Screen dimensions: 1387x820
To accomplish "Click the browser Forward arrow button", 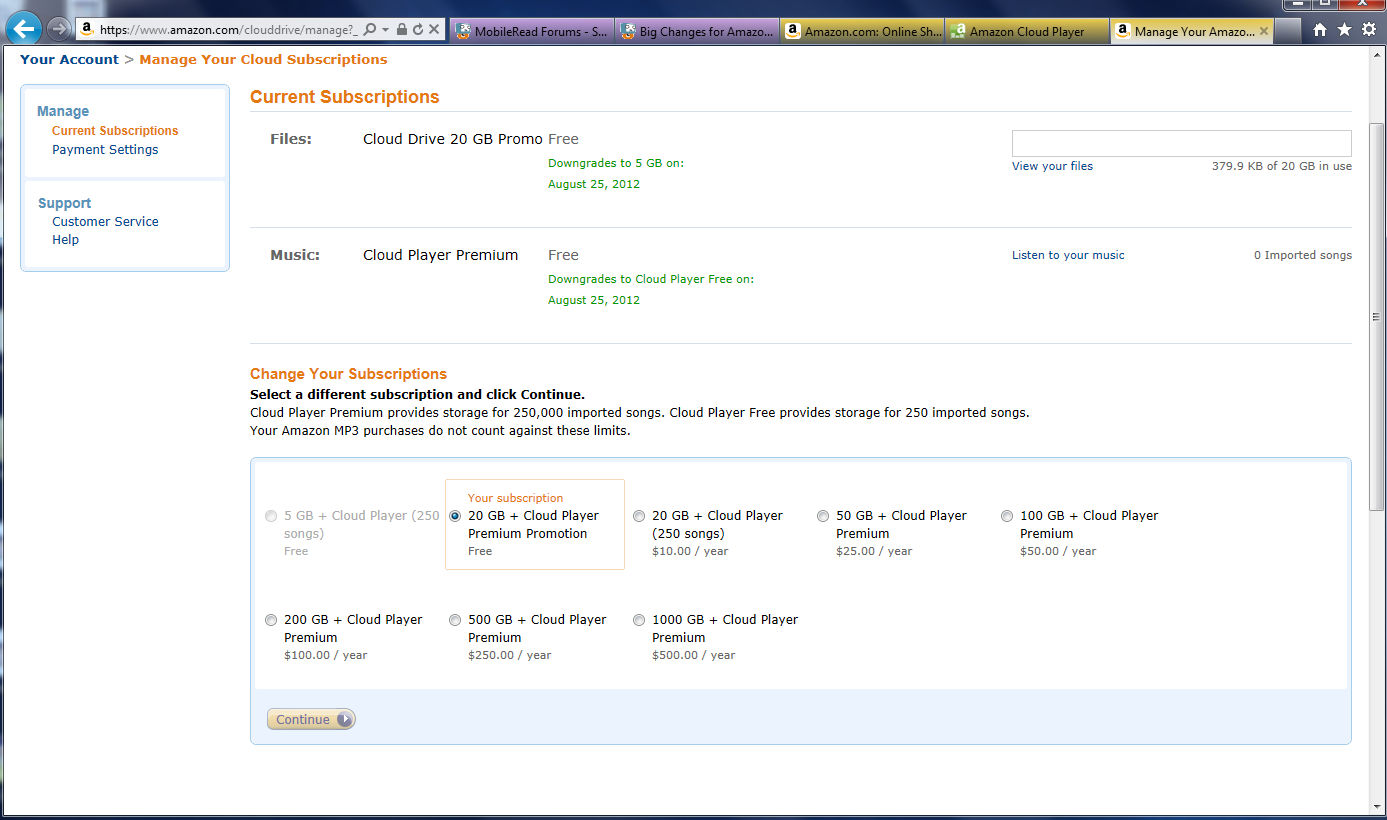I will [x=58, y=29].
